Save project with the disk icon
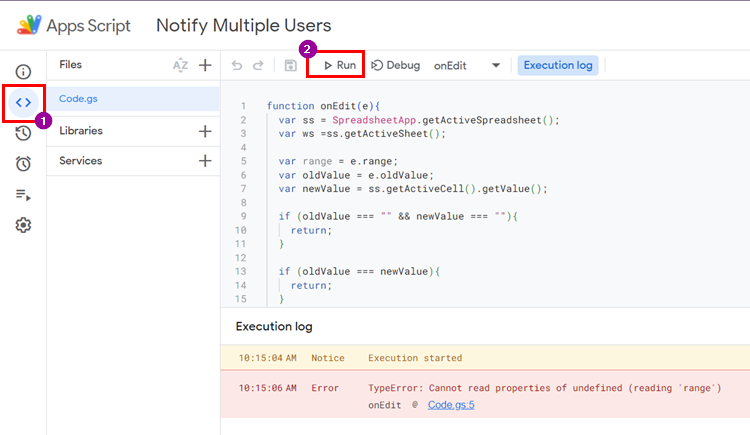 coord(290,65)
